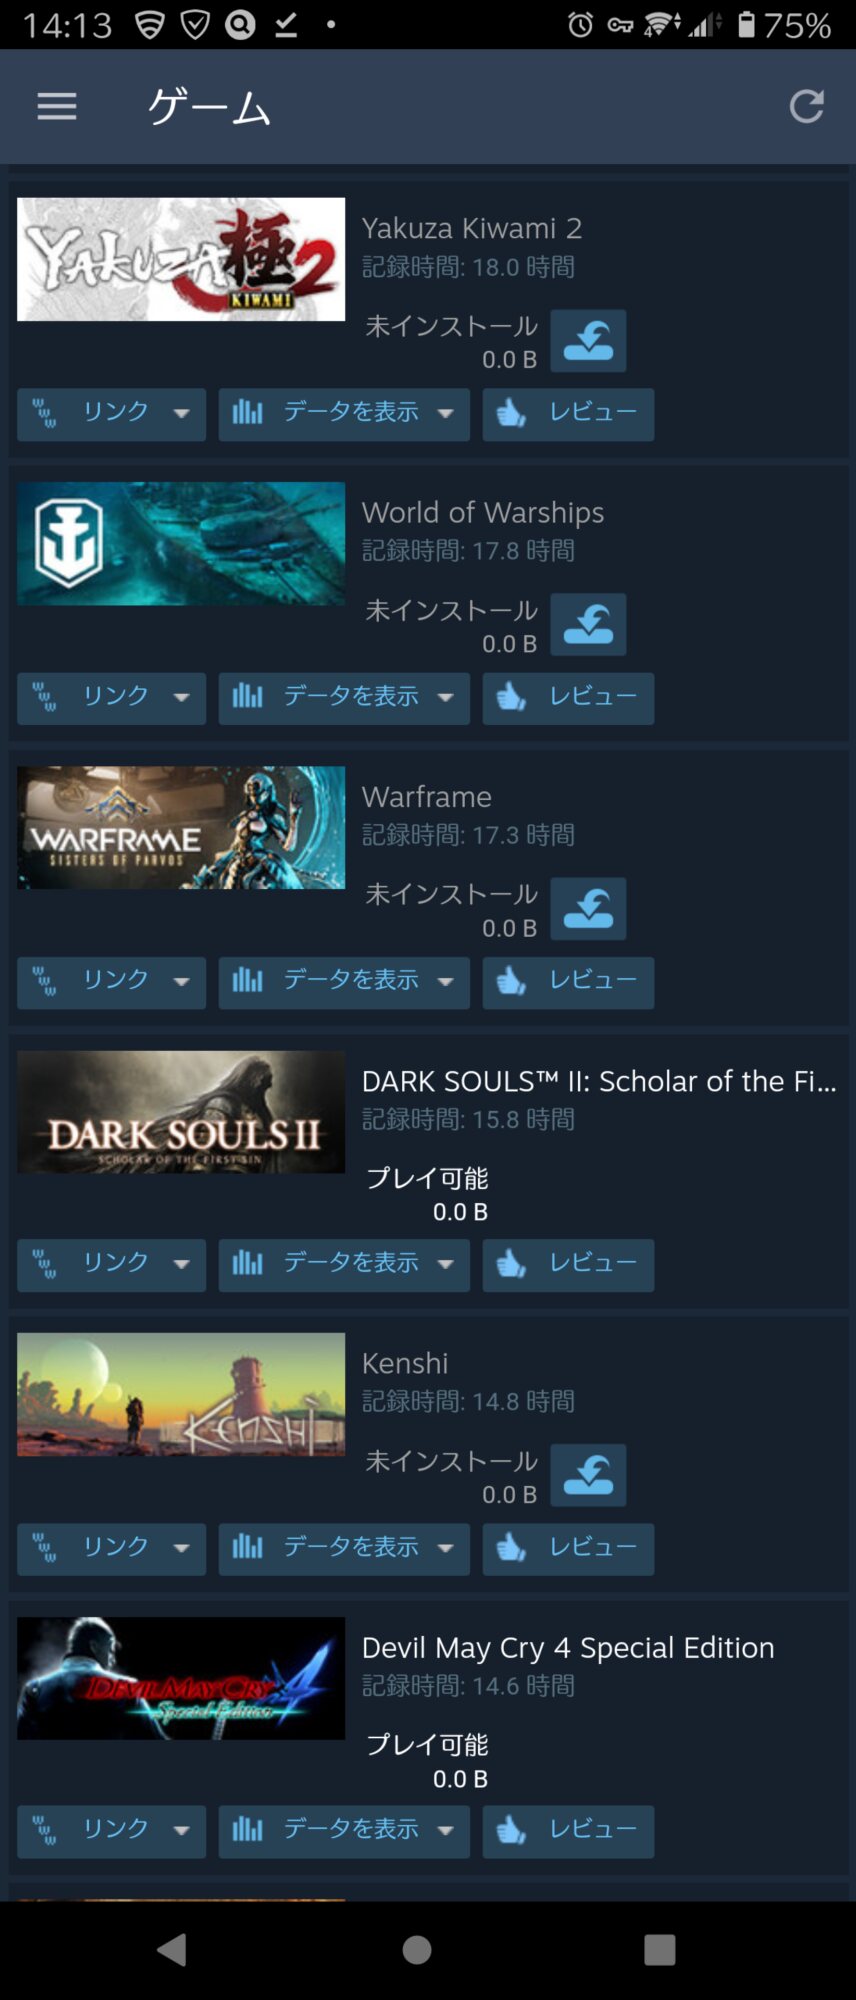Expand リンク dropdown for Yakuza Kiwami 2
856x2000 pixels.
(x=111, y=414)
